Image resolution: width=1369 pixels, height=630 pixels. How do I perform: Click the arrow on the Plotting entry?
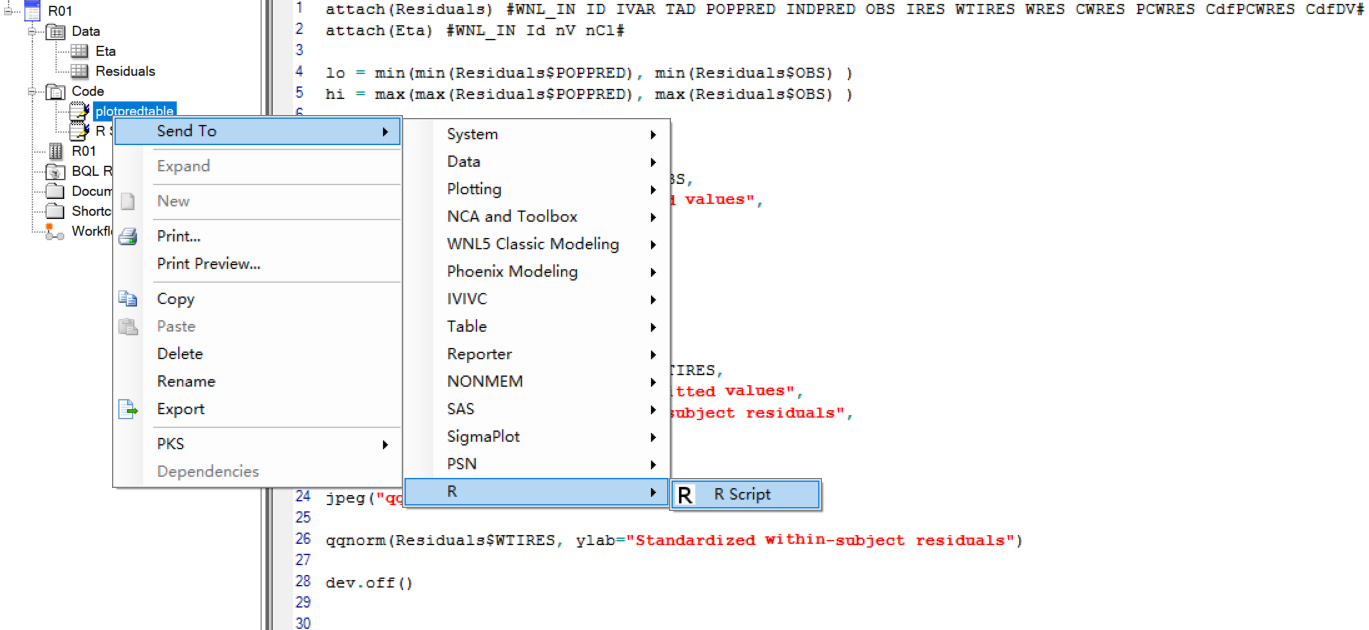point(653,189)
